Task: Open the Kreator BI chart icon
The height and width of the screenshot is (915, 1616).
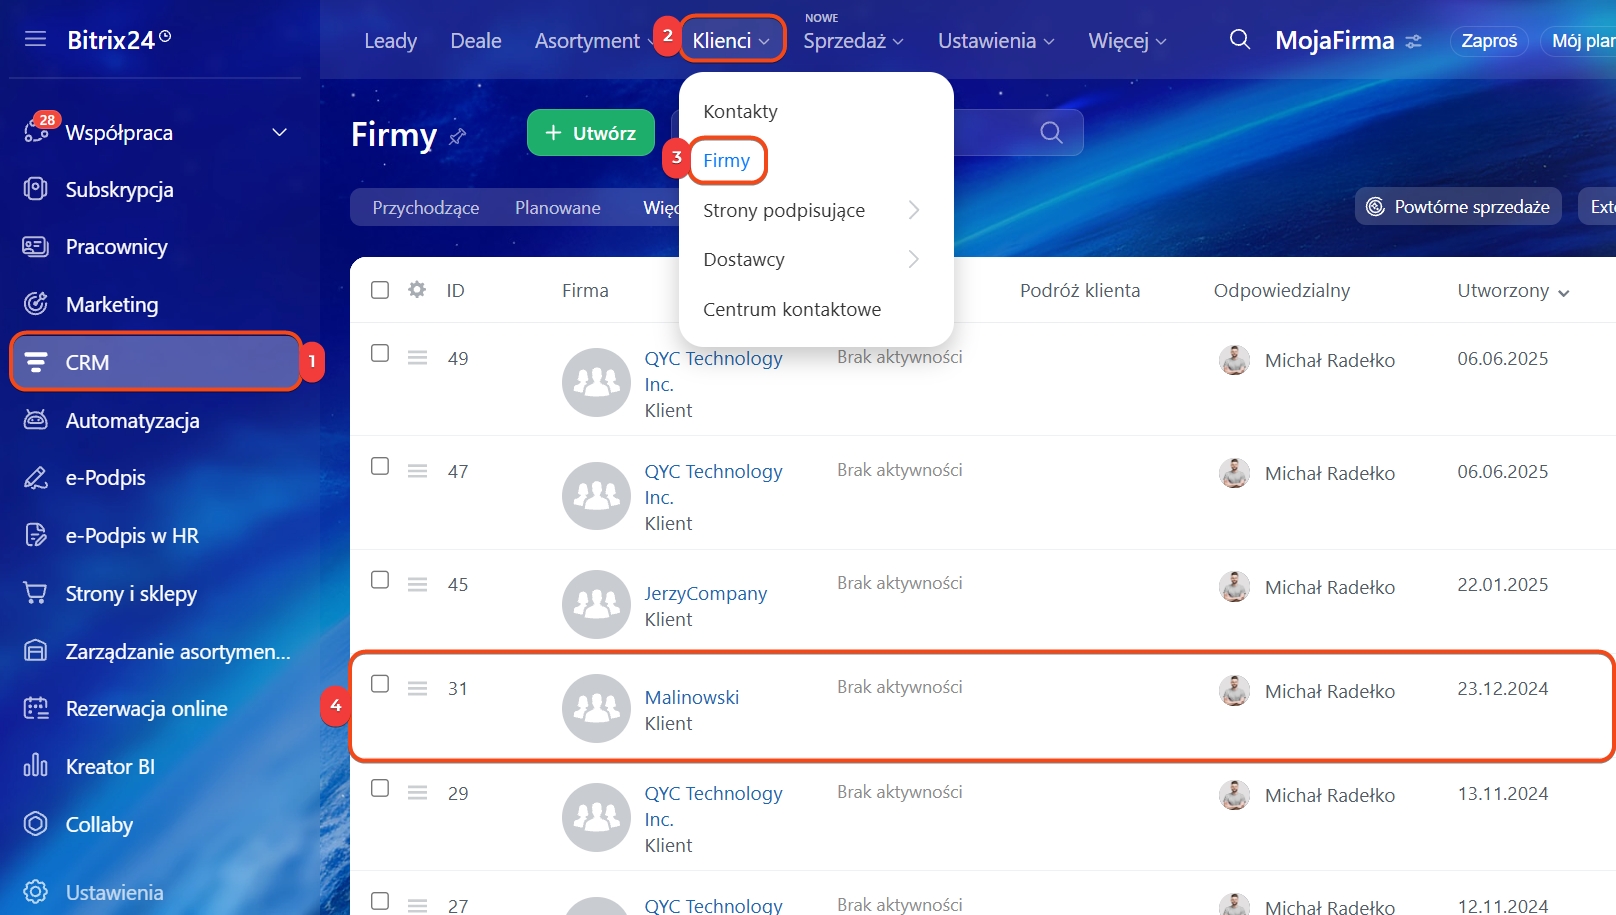Action: [x=36, y=766]
